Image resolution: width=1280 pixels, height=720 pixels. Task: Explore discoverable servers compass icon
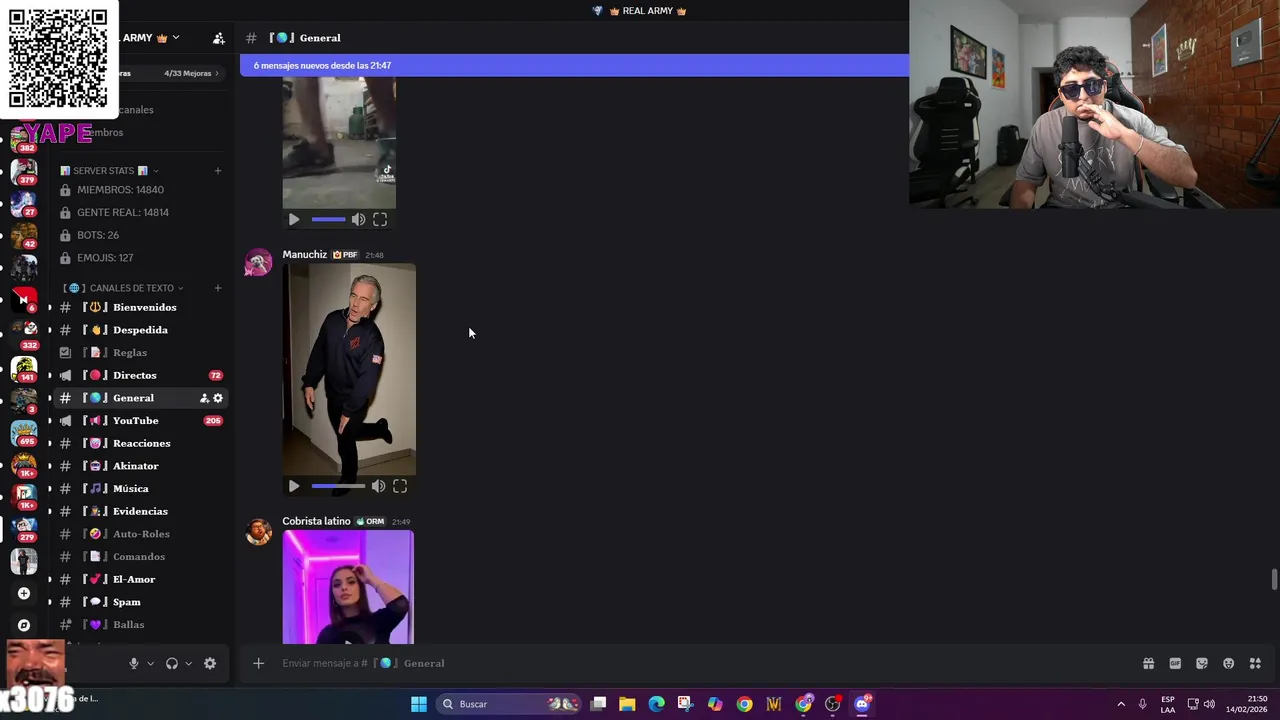(24, 625)
